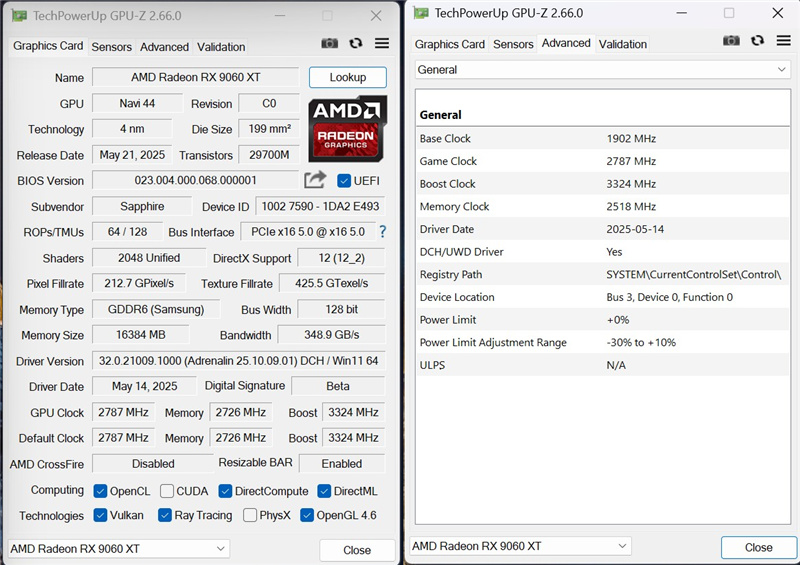The width and height of the screenshot is (800, 565).
Task: Click the BIOS export share icon
Action: coord(315,180)
